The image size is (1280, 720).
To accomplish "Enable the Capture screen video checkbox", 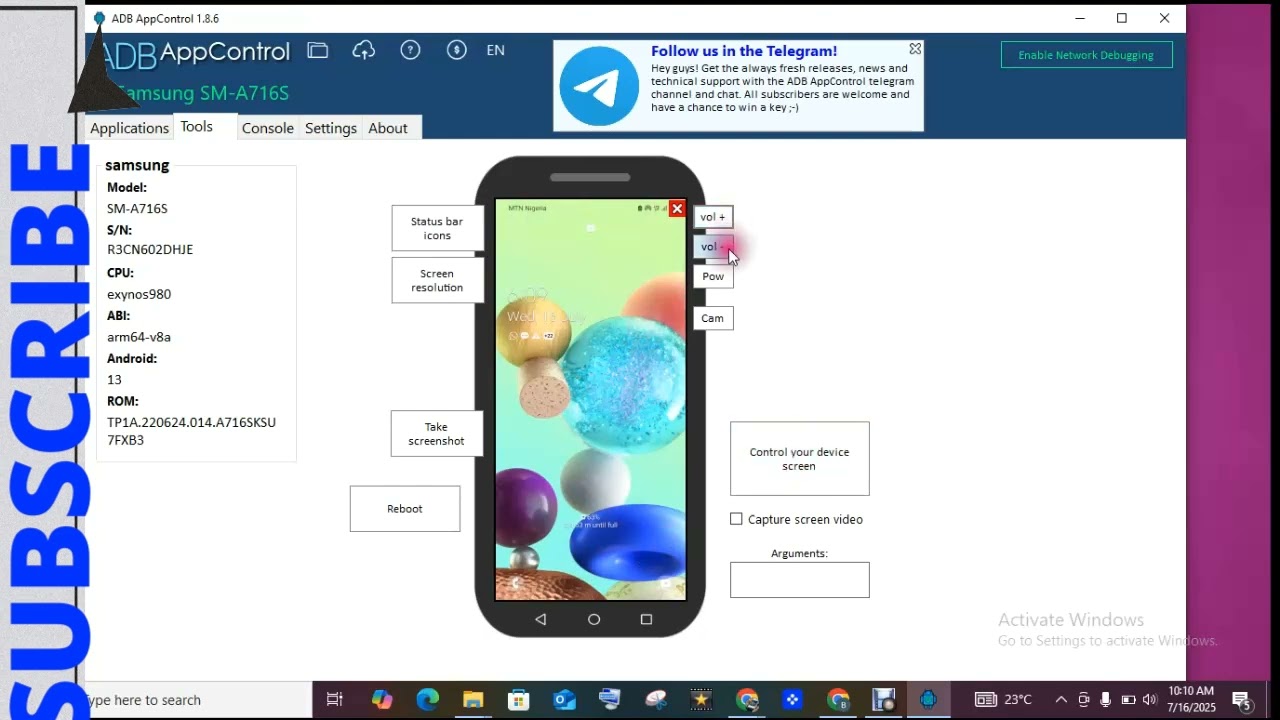I will pos(736,519).
